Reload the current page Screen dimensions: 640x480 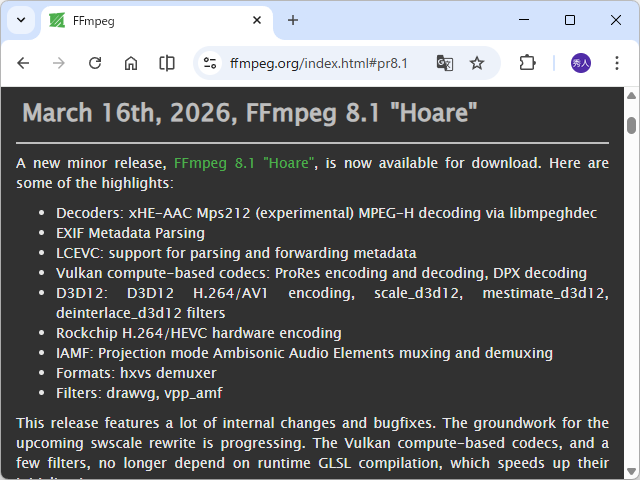click(x=95, y=63)
